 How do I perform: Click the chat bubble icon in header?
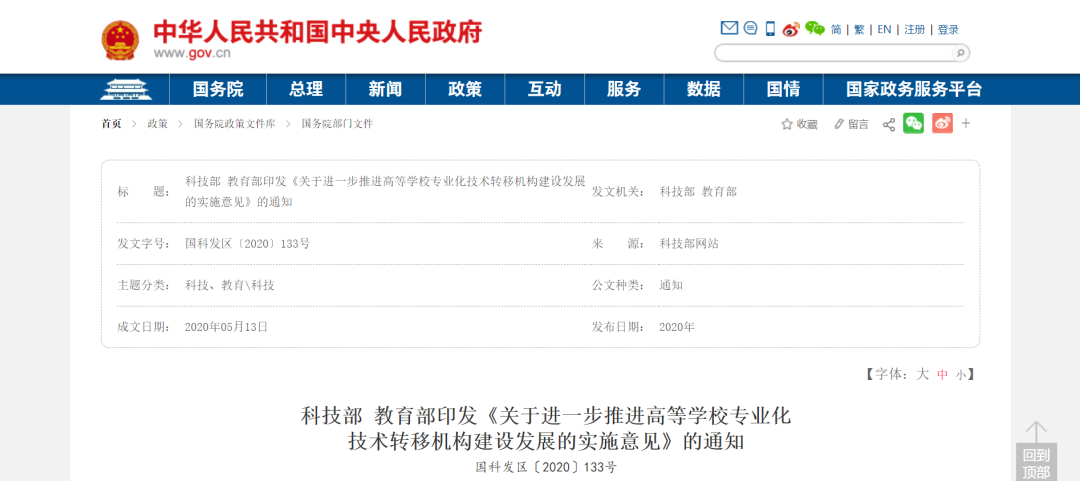click(751, 28)
